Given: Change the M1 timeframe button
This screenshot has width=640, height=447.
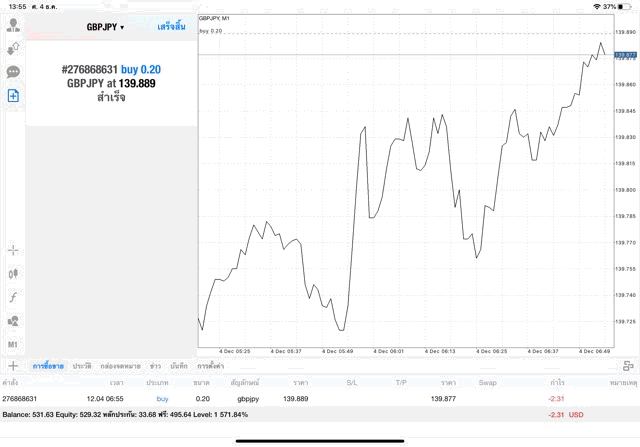Looking at the screenshot, I should point(13,345).
